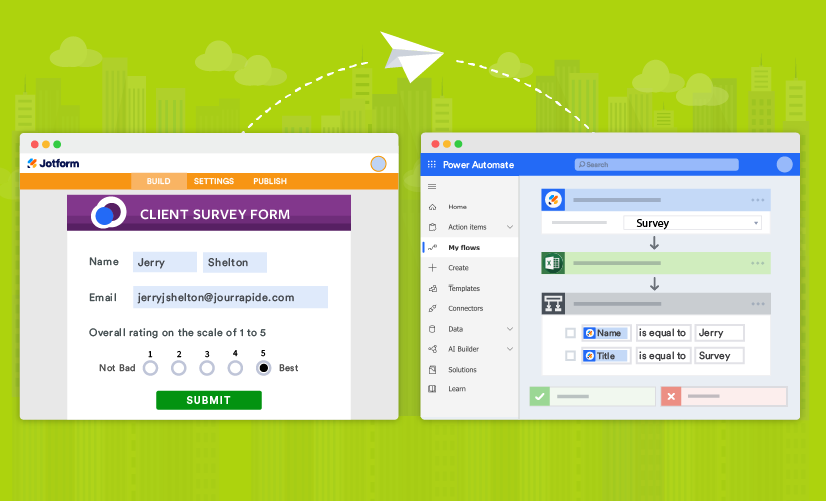
Task: Open the Condition step ellipsis menu
Action: 758,303
